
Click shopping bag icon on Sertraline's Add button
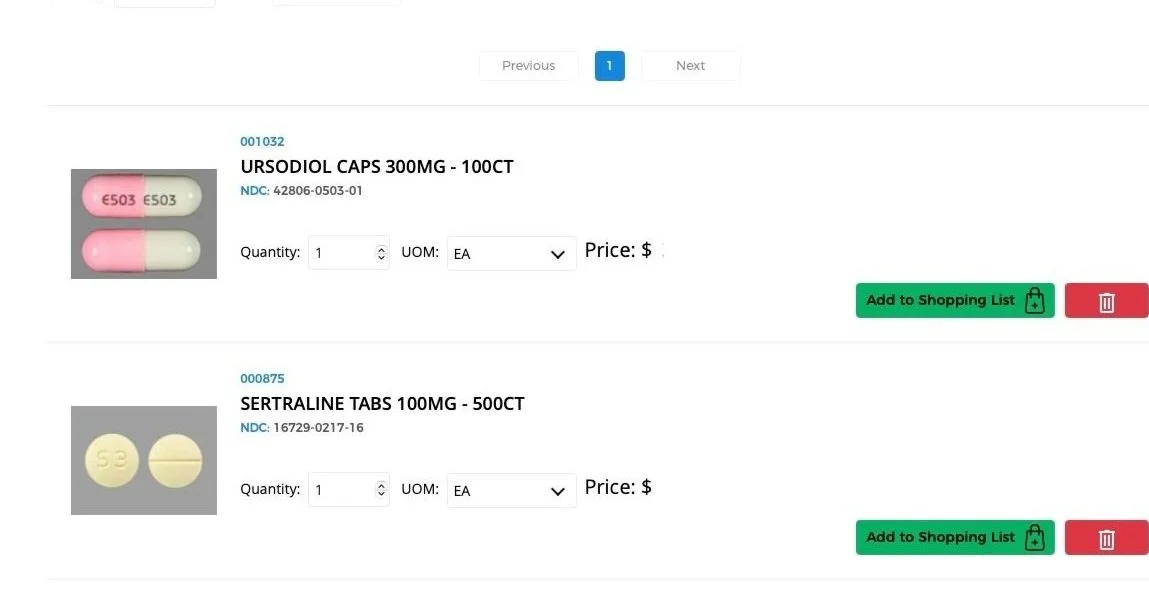pos(1034,537)
